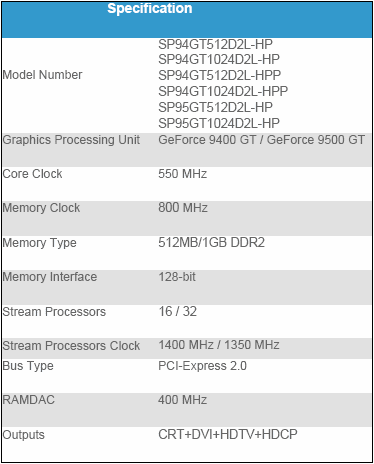Click model SP94GT512D2L-HPP text
This screenshot has height=464, width=374.
point(219,75)
